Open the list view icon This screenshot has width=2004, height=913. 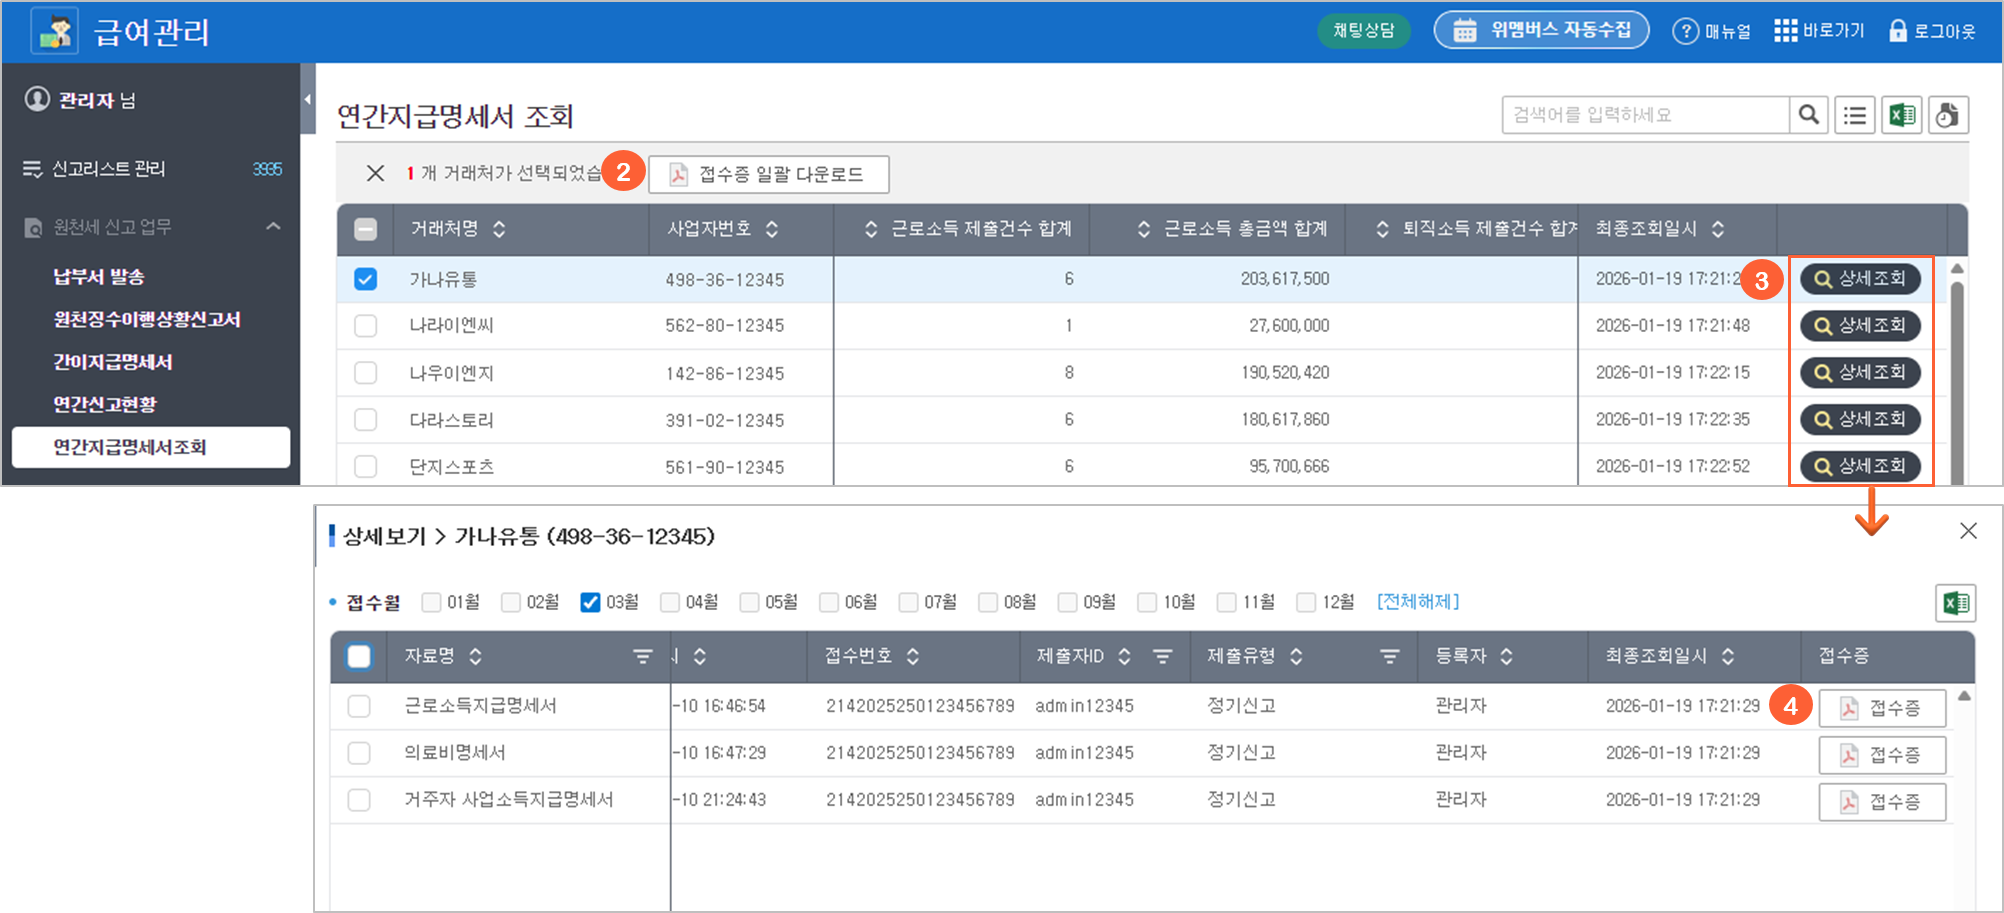coord(1855,115)
